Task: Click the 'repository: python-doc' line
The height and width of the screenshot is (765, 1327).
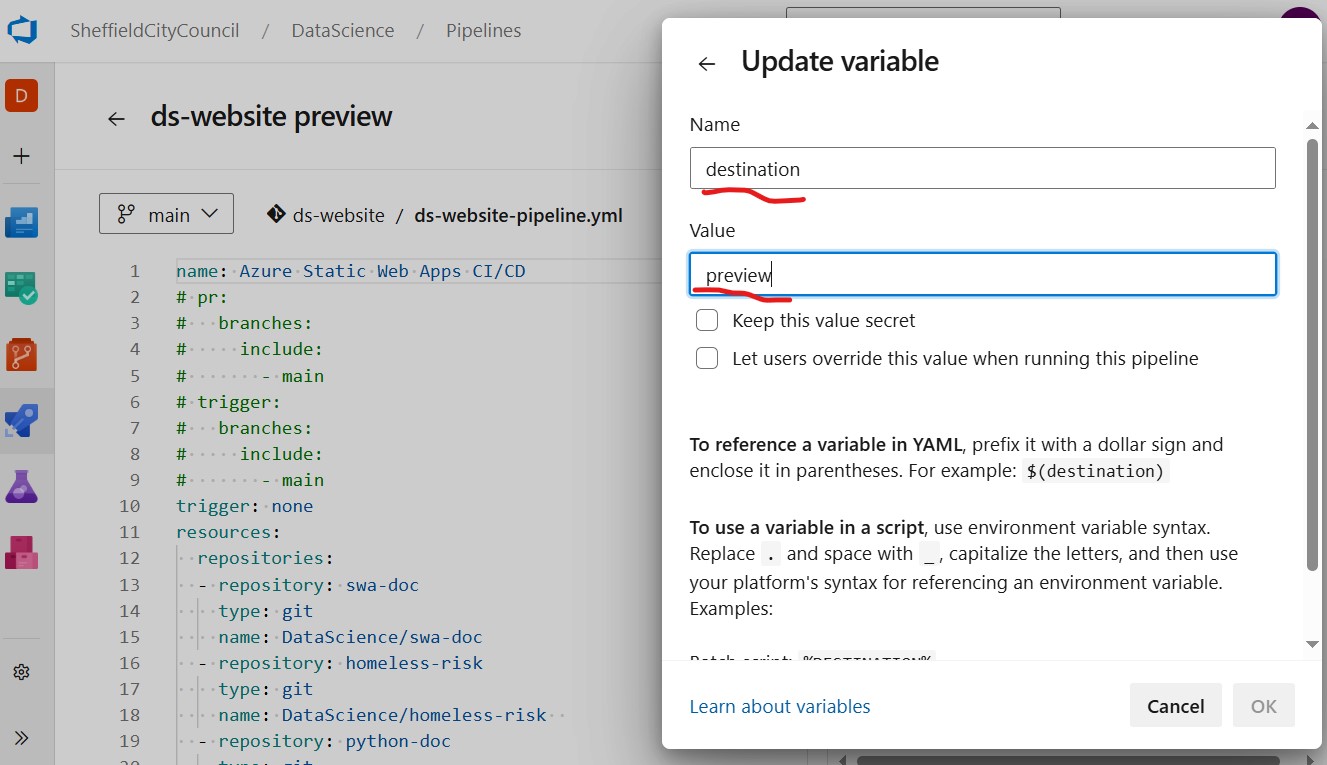Action: click(325, 740)
